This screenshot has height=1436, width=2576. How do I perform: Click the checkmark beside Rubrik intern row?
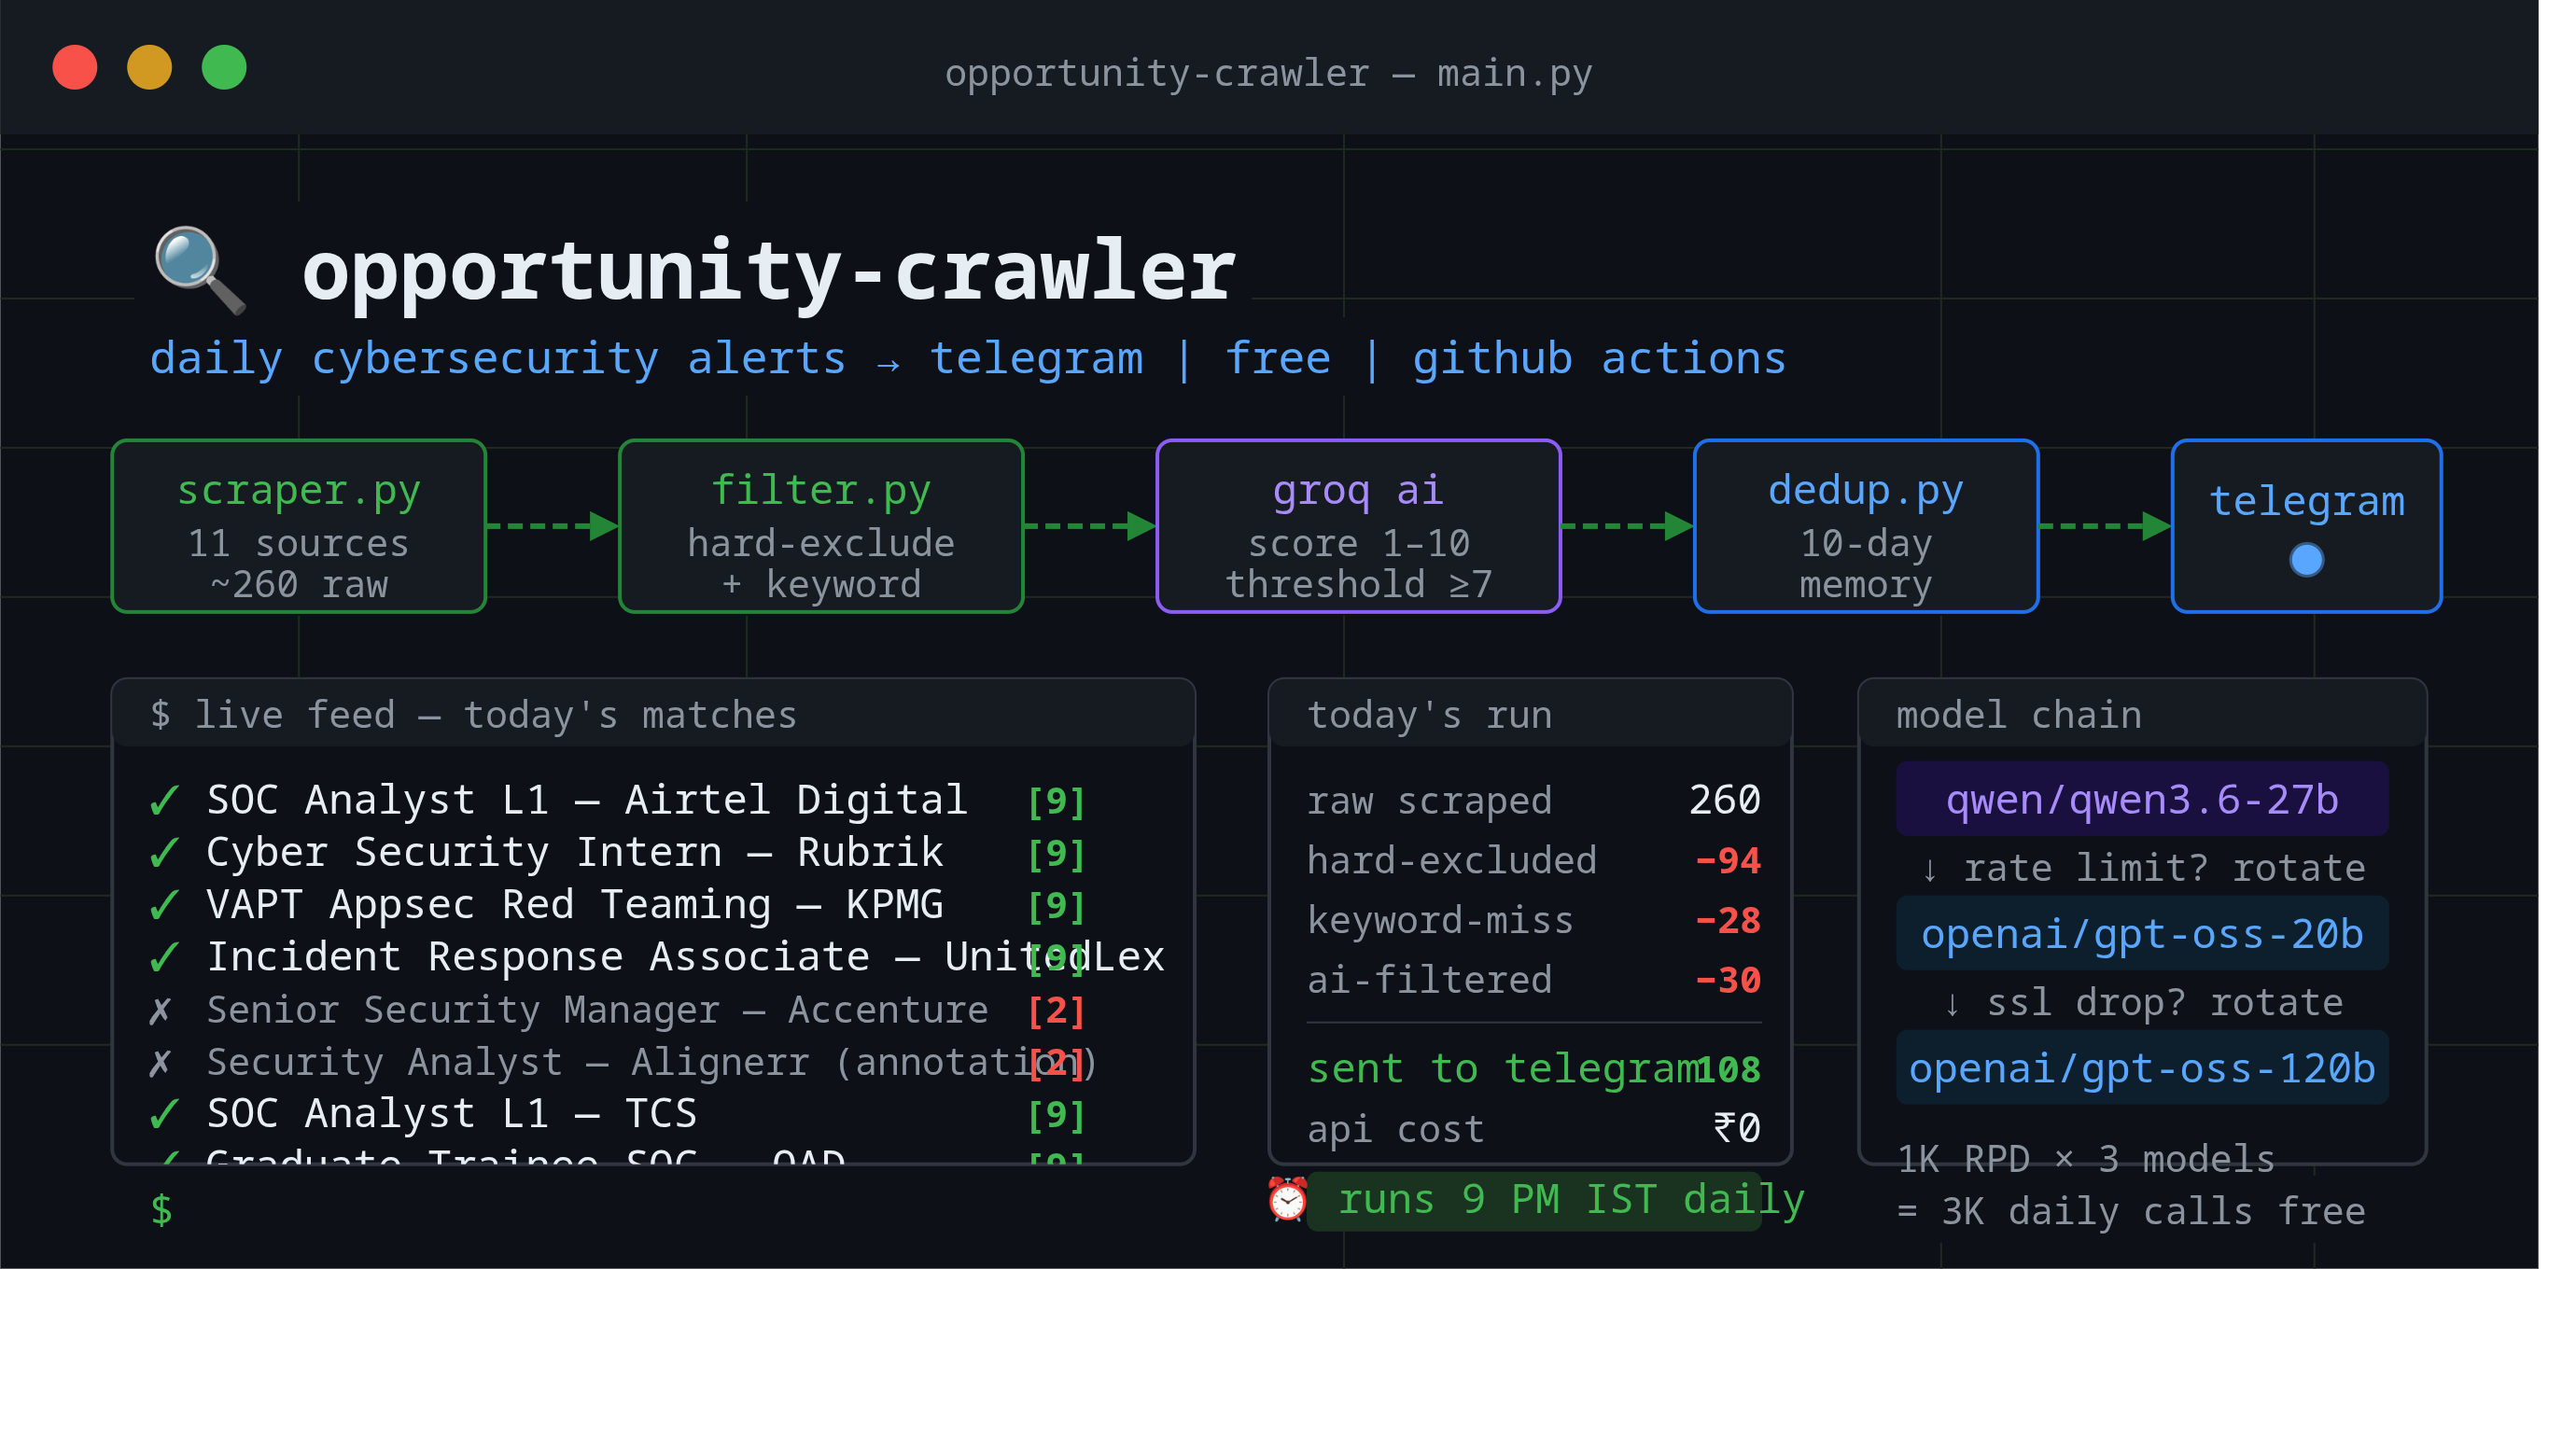click(x=164, y=853)
